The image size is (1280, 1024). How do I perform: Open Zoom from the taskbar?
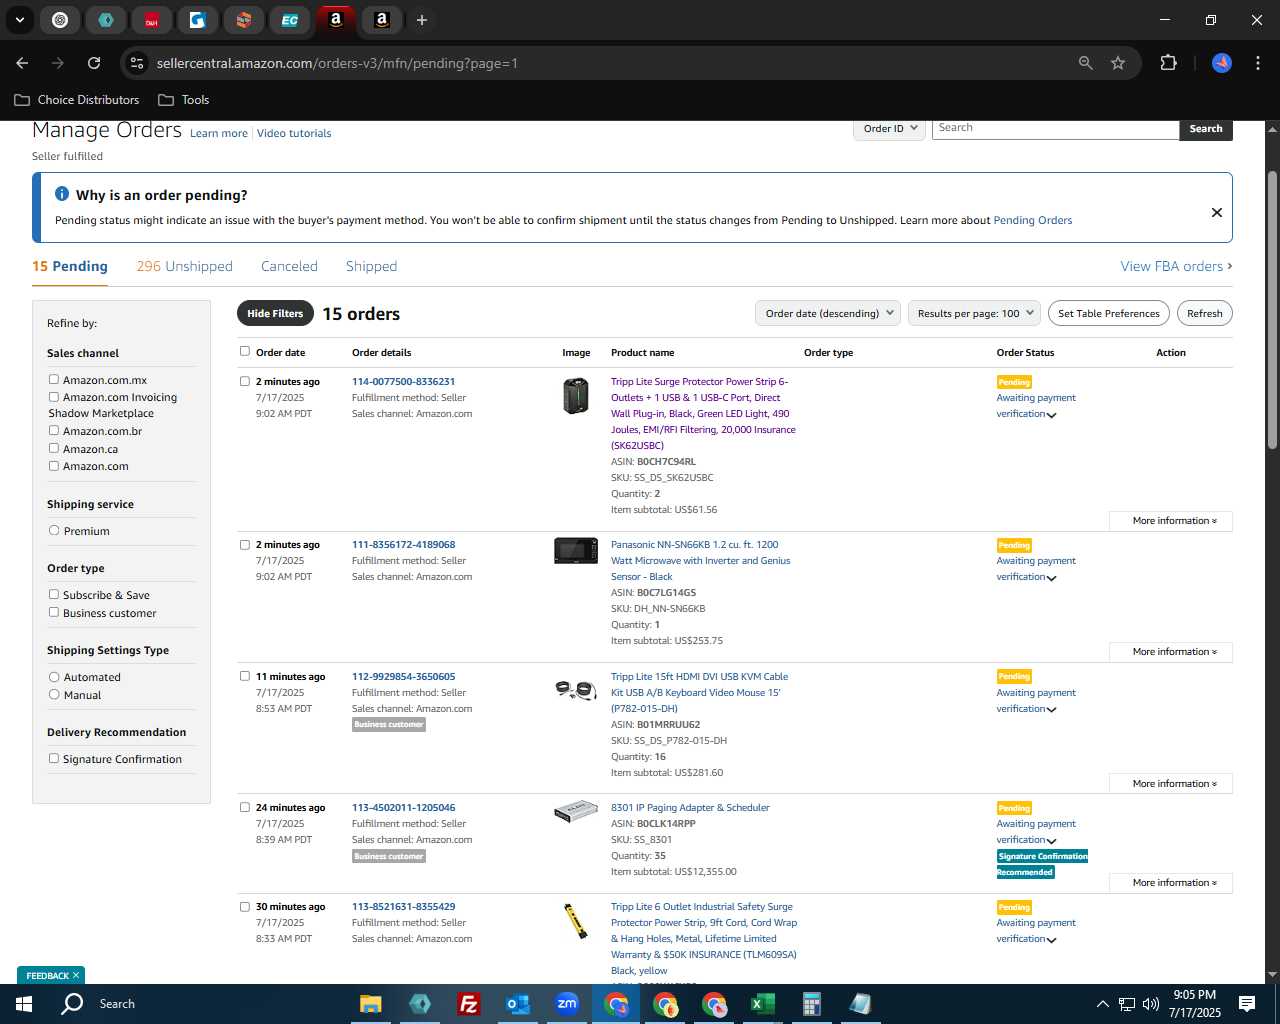click(567, 1004)
